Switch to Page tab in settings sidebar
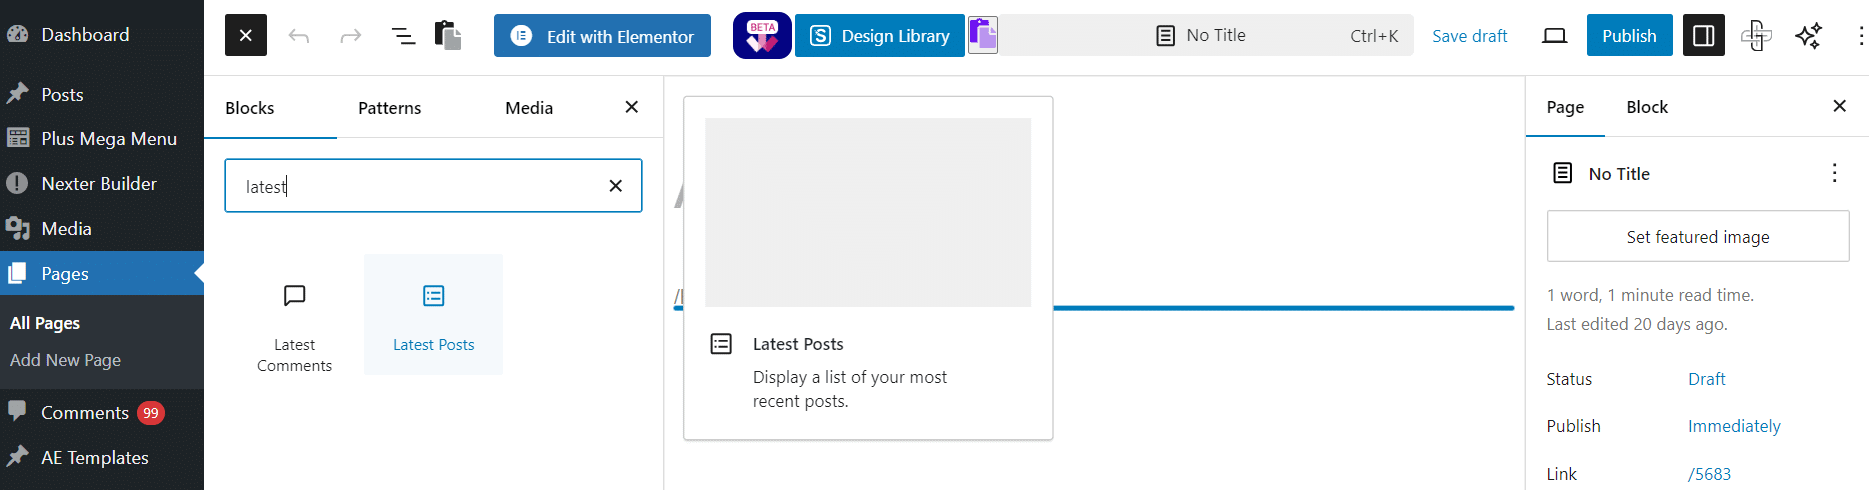The height and width of the screenshot is (490, 1869). [x=1565, y=107]
